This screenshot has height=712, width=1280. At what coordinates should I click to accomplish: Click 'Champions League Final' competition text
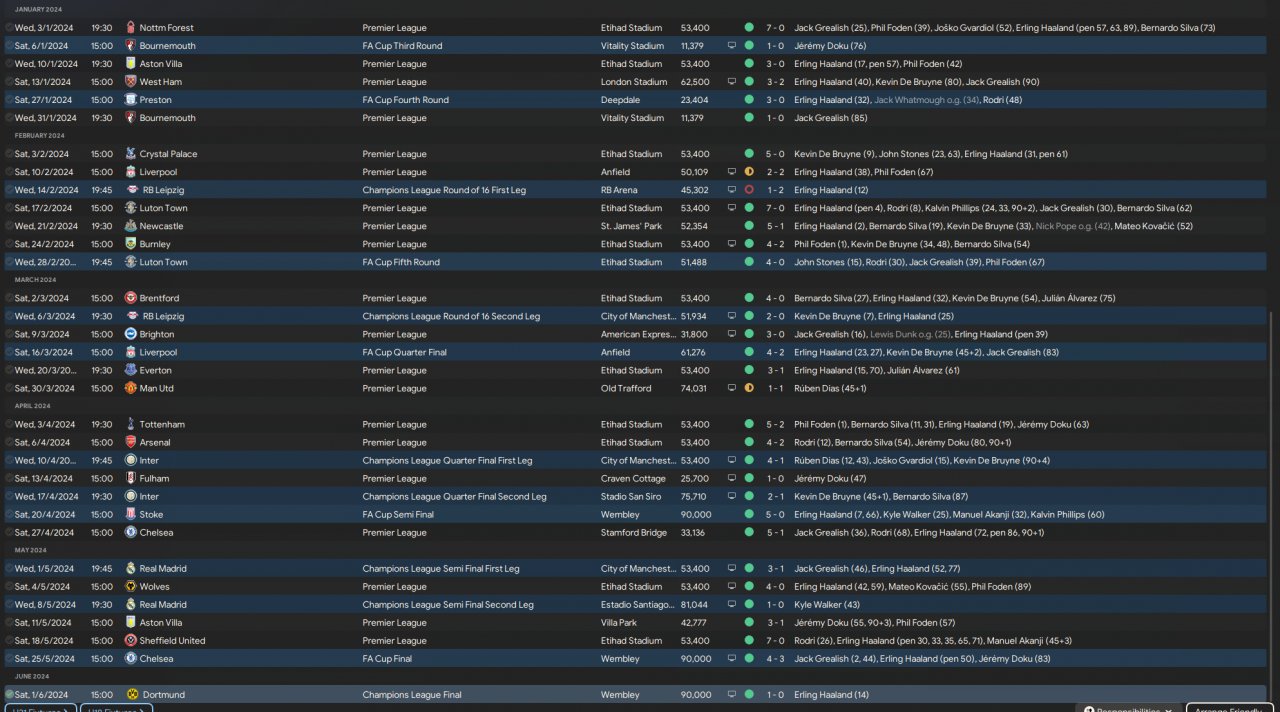coord(413,694)
